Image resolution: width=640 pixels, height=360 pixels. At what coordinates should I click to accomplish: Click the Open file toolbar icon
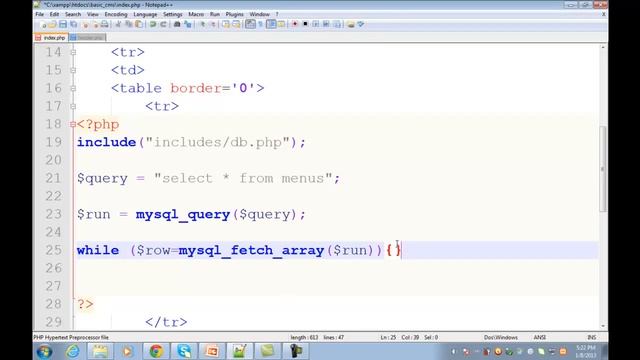click(53, 24)
